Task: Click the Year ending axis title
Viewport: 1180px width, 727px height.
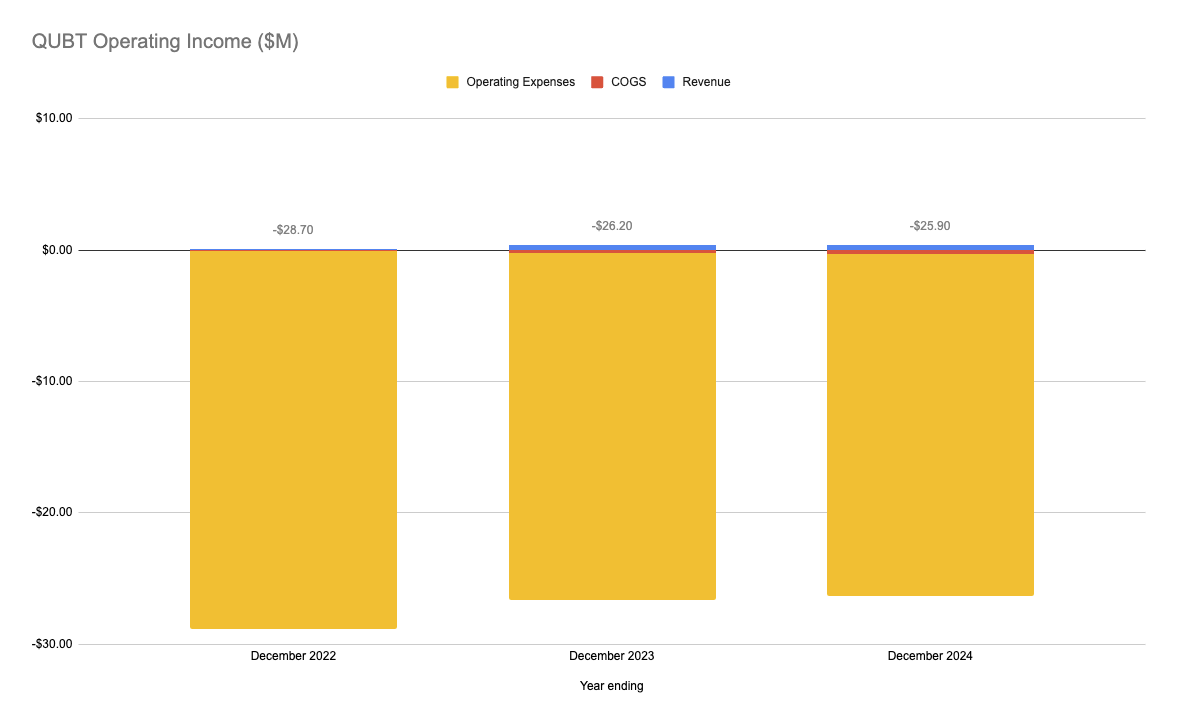Action: (612, 686)
